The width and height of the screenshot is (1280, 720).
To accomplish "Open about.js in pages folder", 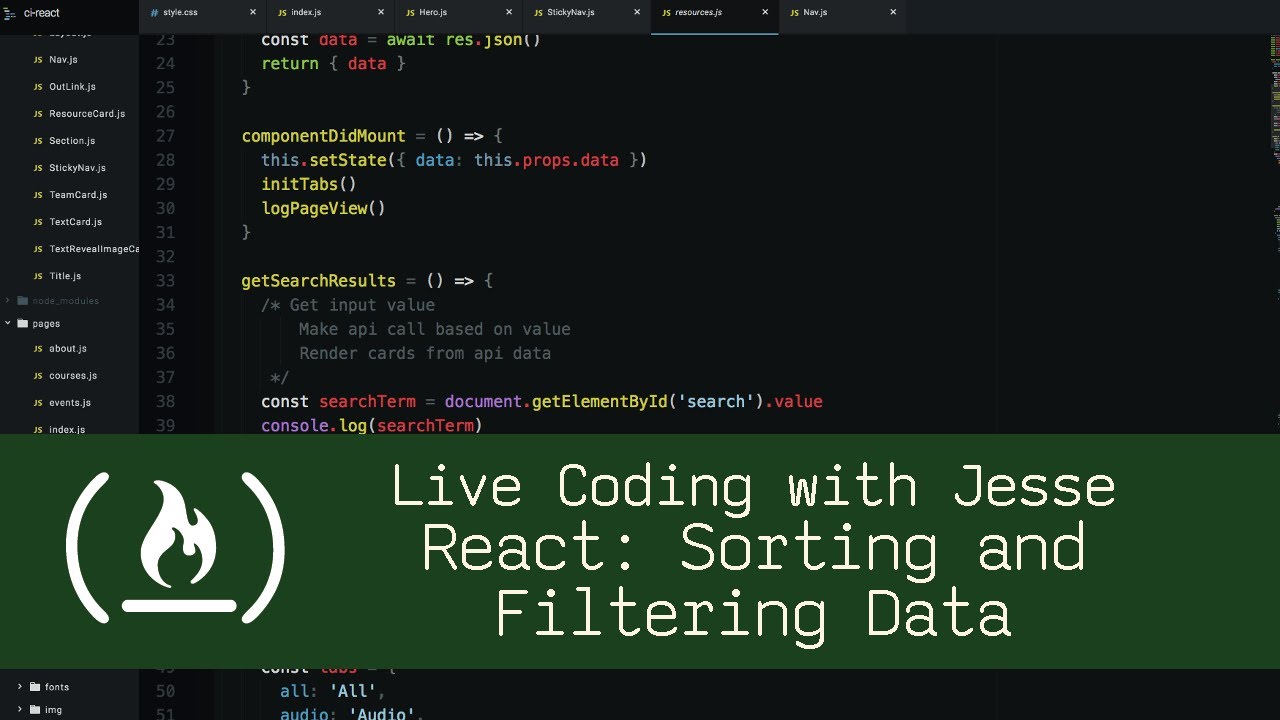I will click(69, 349).
